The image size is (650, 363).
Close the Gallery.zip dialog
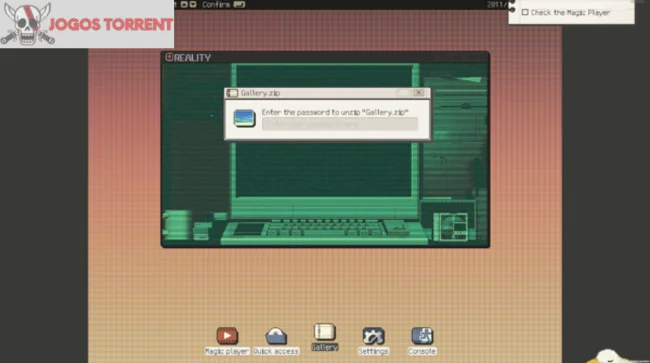coord(419,93)
